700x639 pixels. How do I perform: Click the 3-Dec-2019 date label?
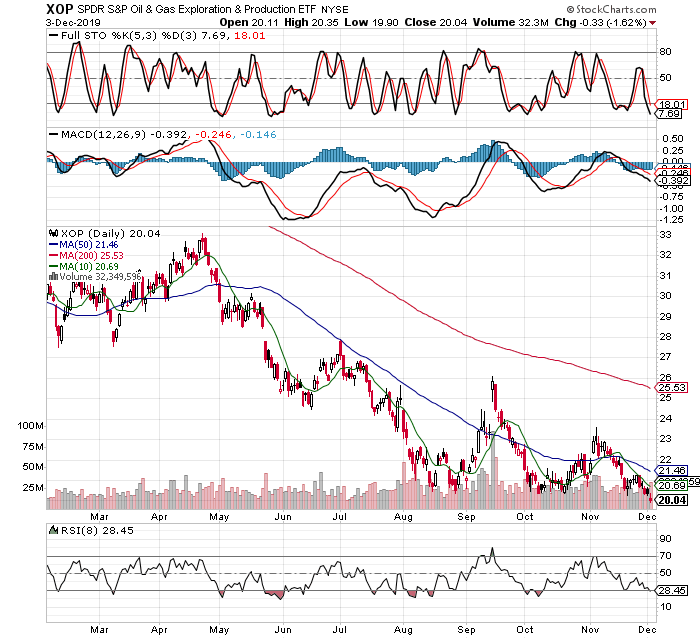coord(73,22)
